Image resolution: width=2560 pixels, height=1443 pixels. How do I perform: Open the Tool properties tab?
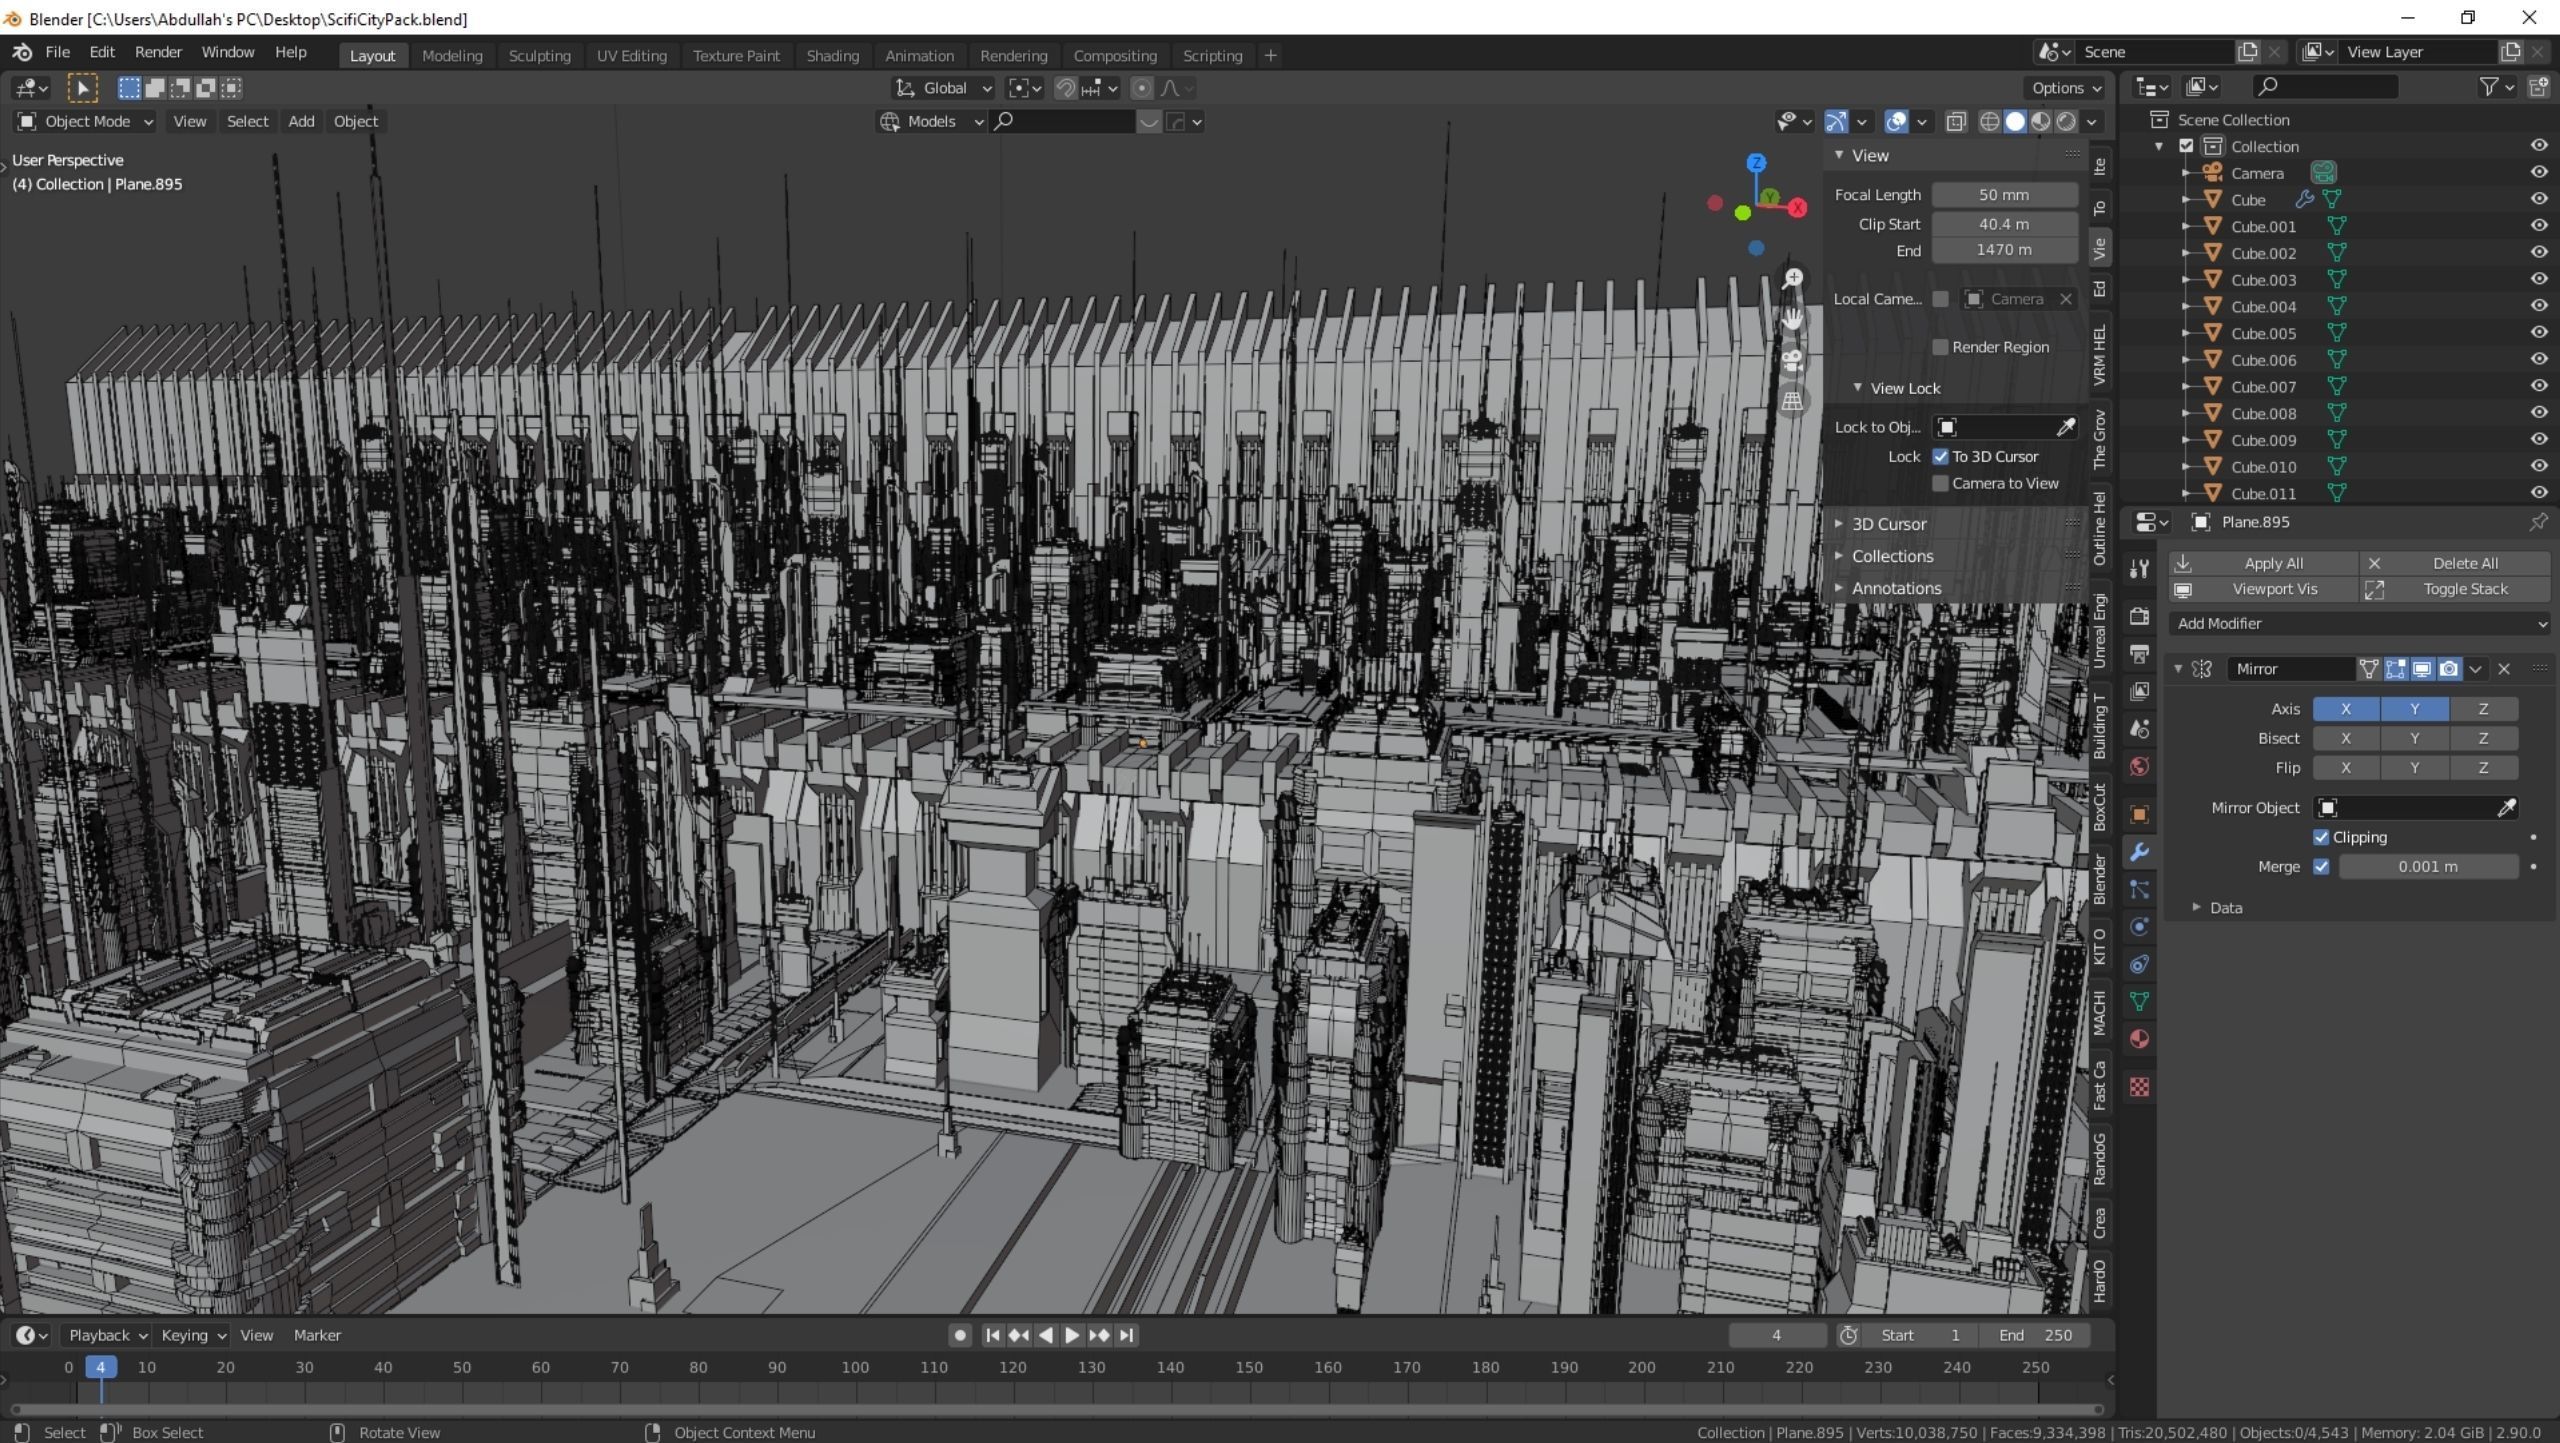(x=2139, y=569)
